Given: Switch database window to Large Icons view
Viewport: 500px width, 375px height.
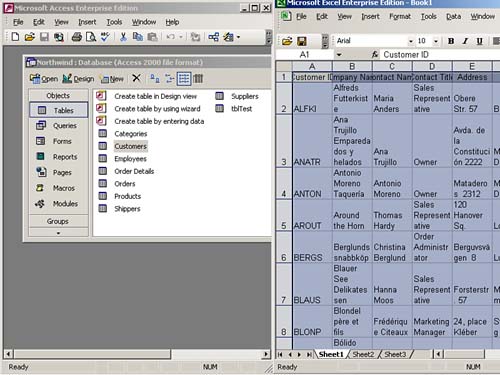Looking at the screenshot, I should (x=155, y=79).
